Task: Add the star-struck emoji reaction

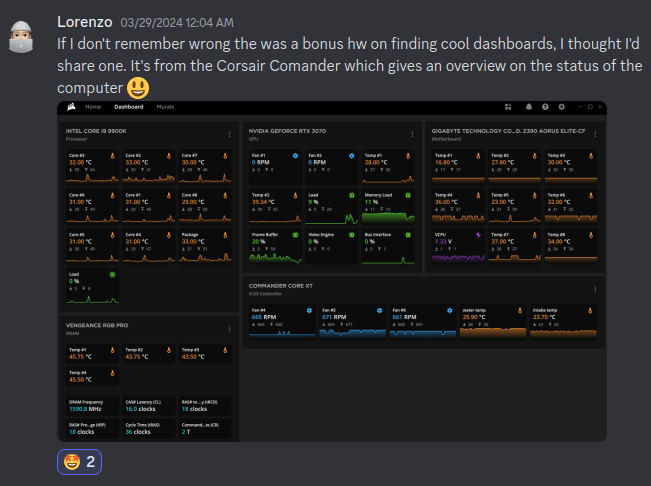Action: 79,462
